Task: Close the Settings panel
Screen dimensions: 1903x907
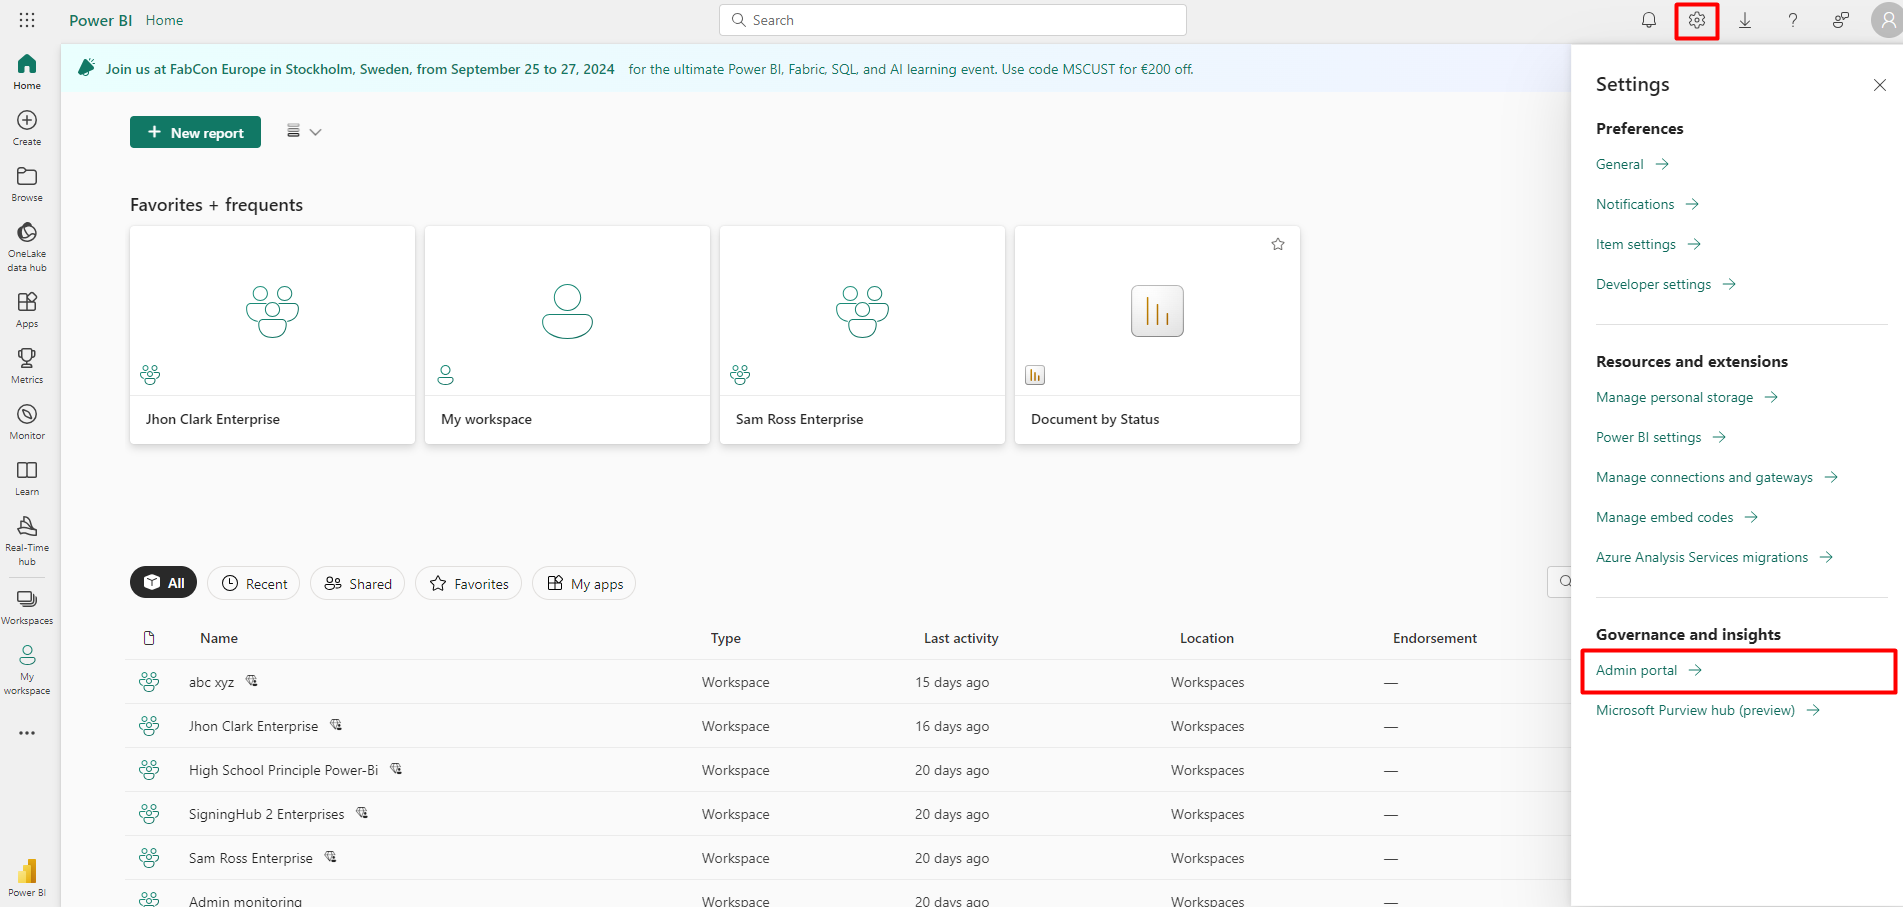Action: [1880, 85]
